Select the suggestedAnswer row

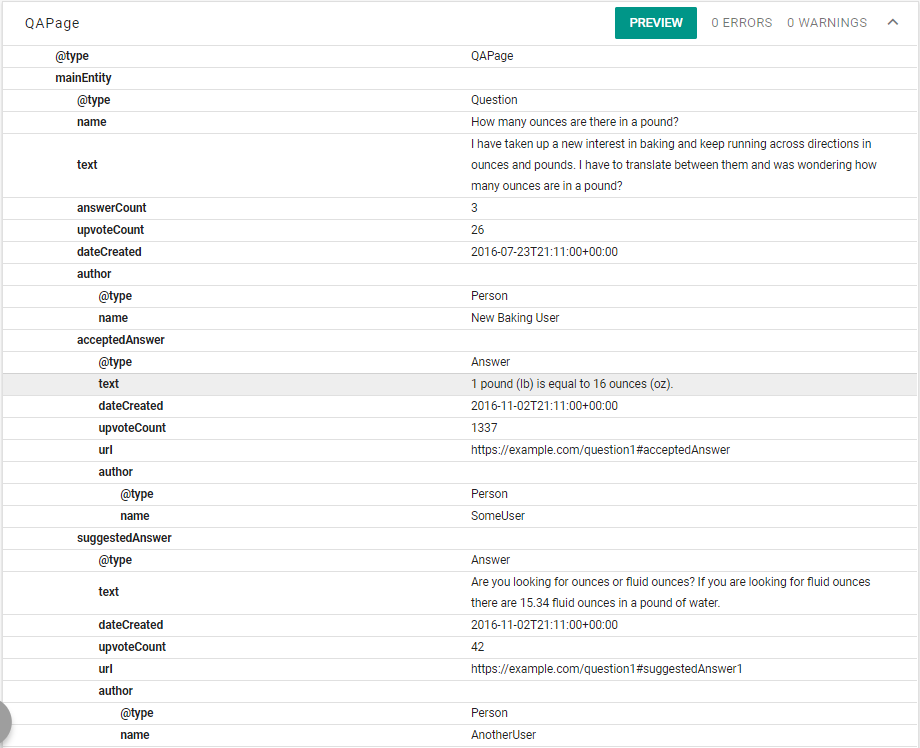pyautogui.click(x=460, y=538)
